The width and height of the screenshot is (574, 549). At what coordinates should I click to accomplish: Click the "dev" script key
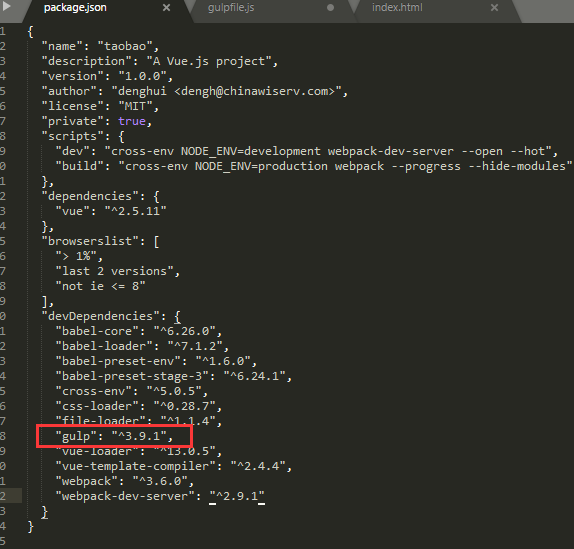click(x=72, y=151)
